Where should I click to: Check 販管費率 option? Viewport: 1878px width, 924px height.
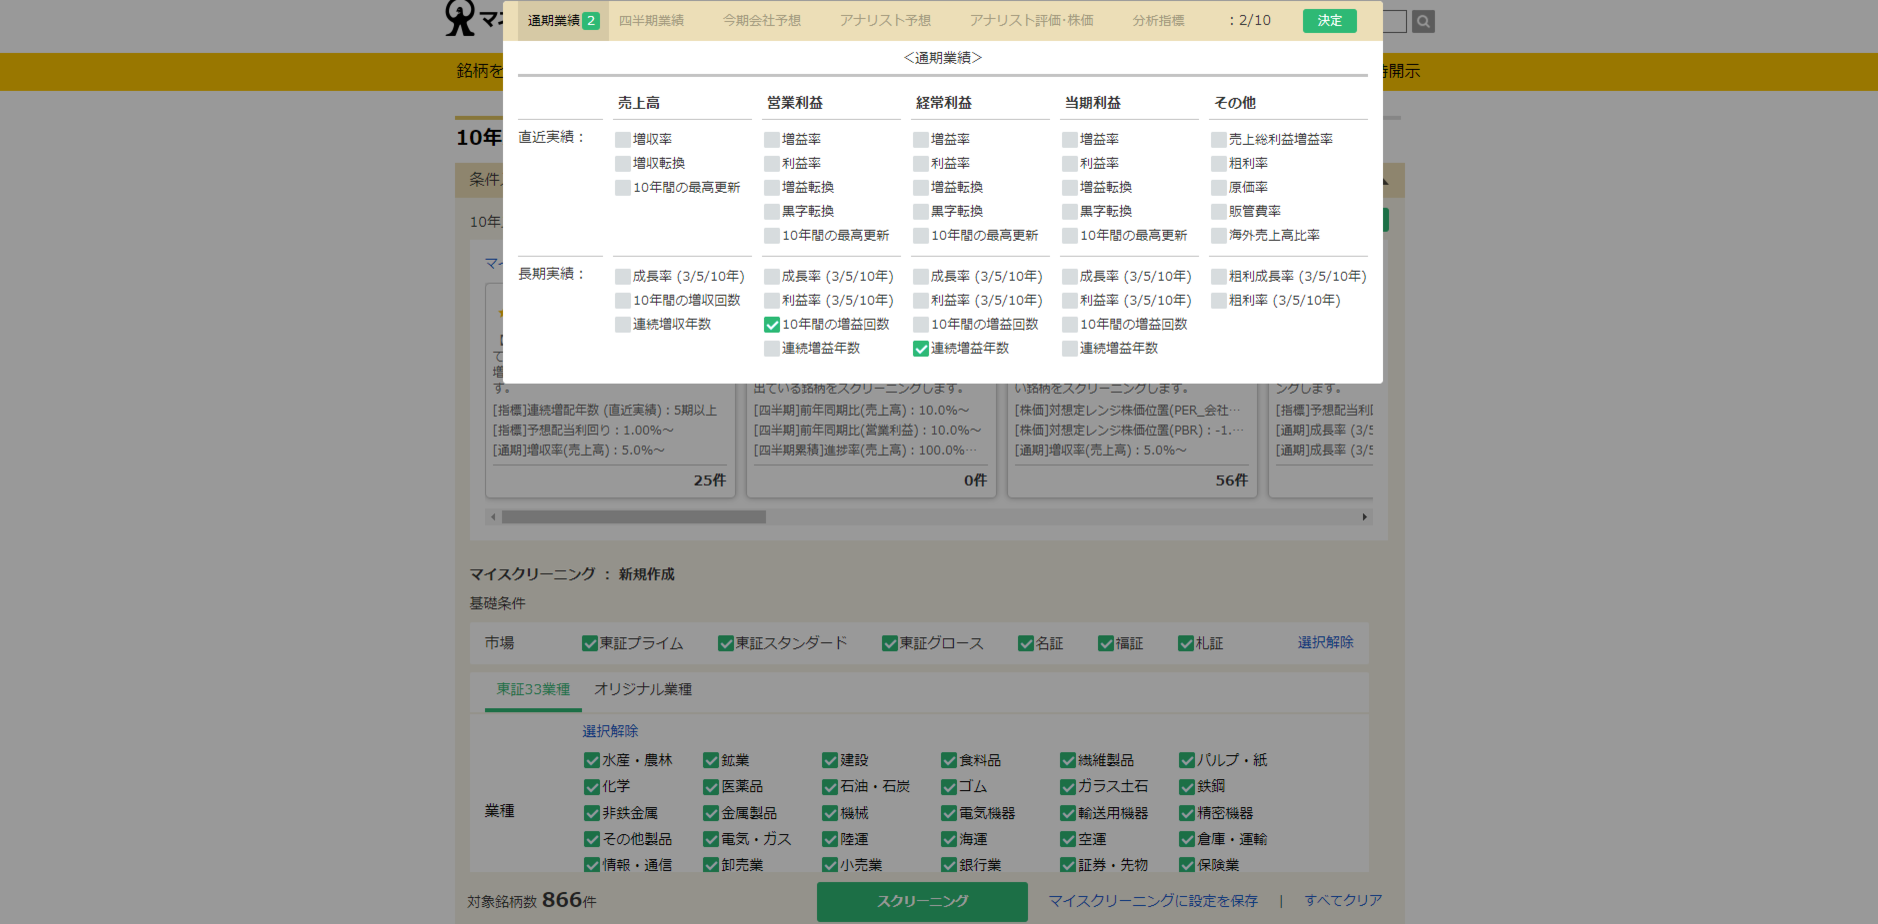tap(1219, 212)
